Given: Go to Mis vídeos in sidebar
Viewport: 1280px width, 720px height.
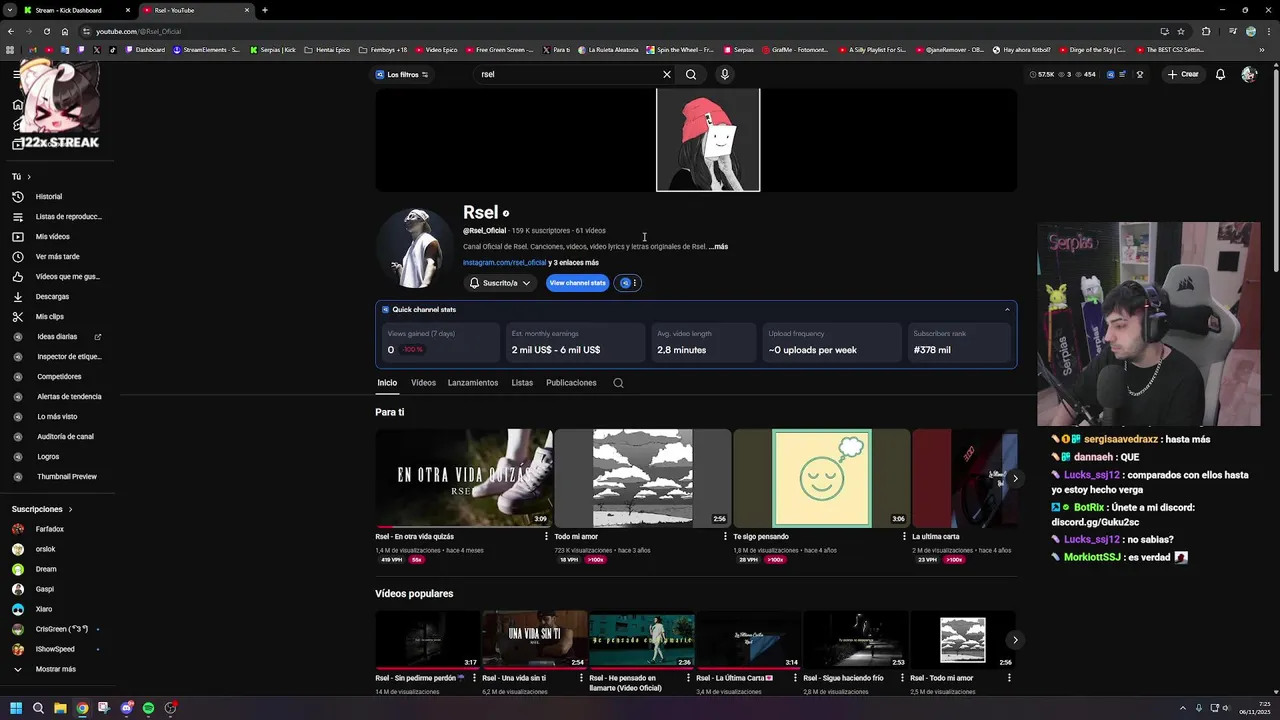Looking at the screenshot, I should click(x=52, y=237).
